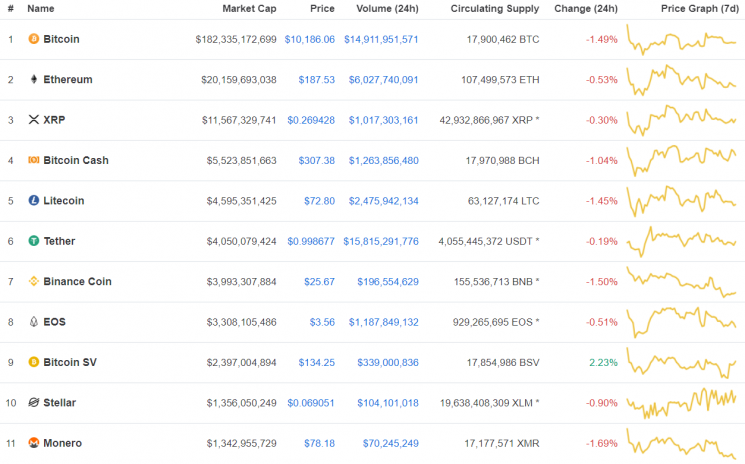Click EOS price $3.56
745x464 pixels.
pyautogui.click(x=322, y=322)
